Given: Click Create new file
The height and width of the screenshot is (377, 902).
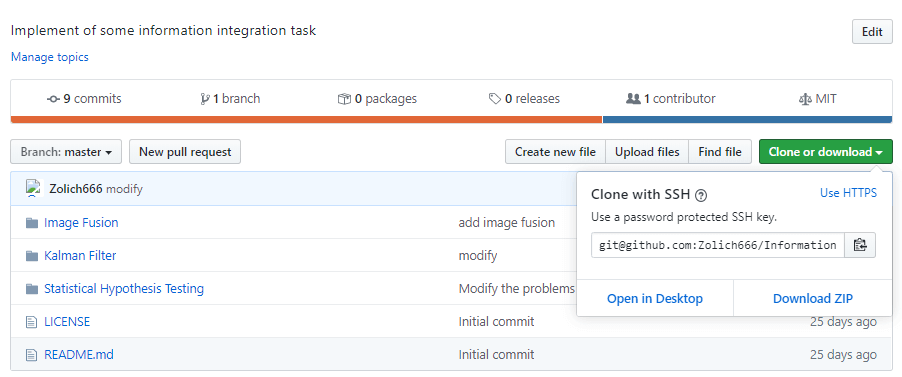Looking at the screenshot, I should point(555,152).
